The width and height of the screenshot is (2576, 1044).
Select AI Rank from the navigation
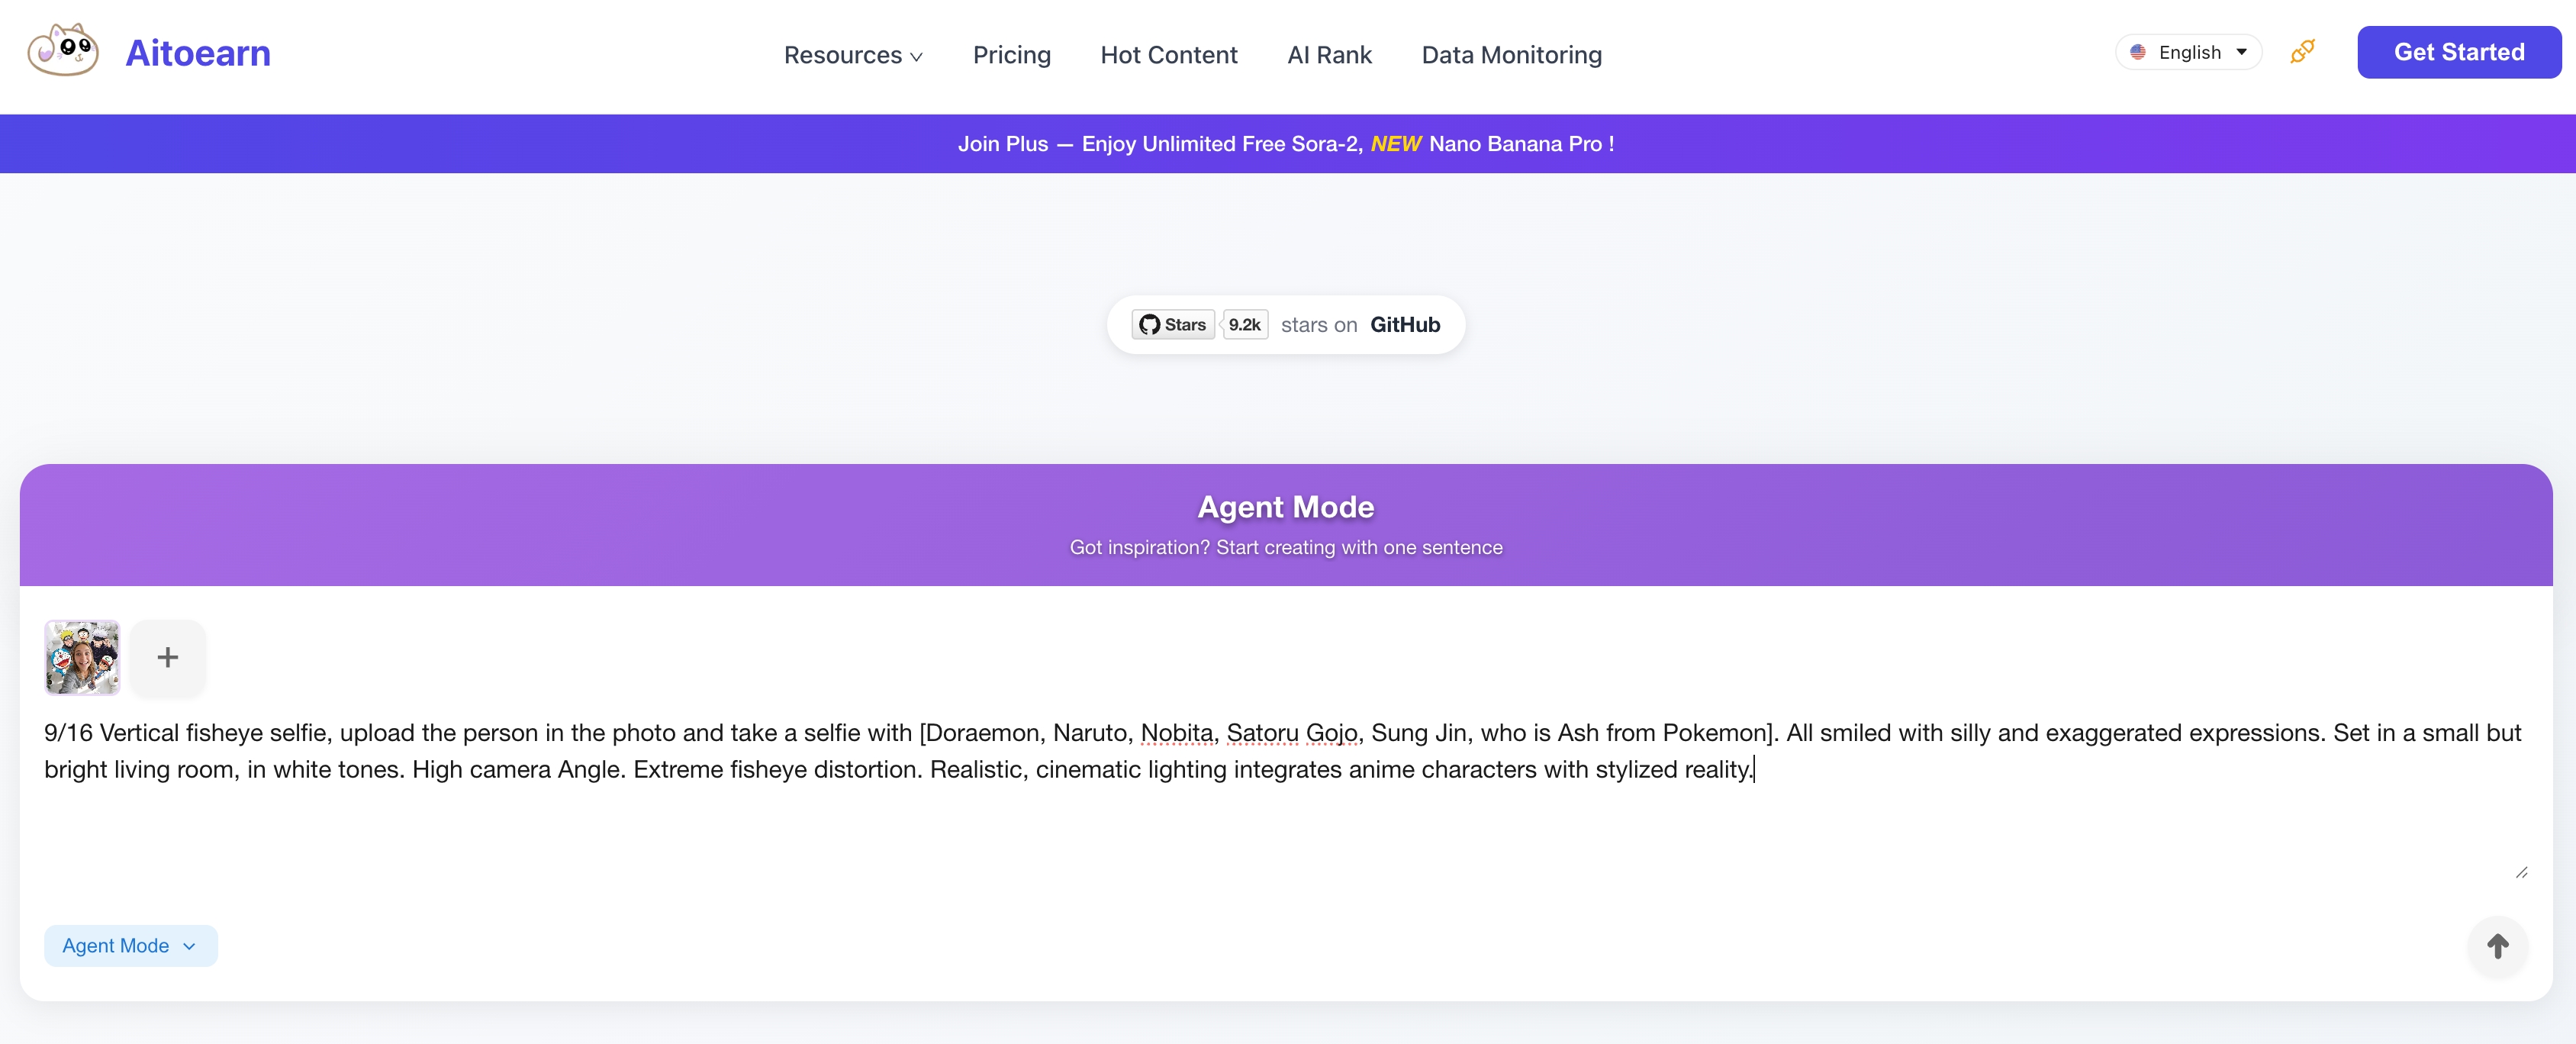point(1329,55)
